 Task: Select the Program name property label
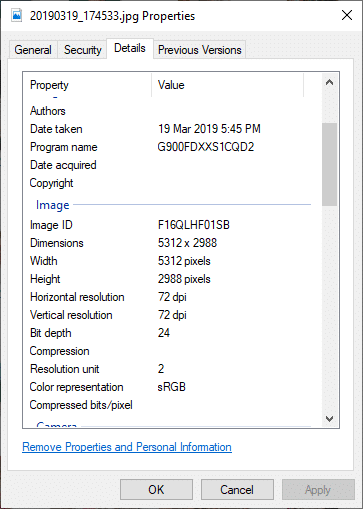(64, 147)
